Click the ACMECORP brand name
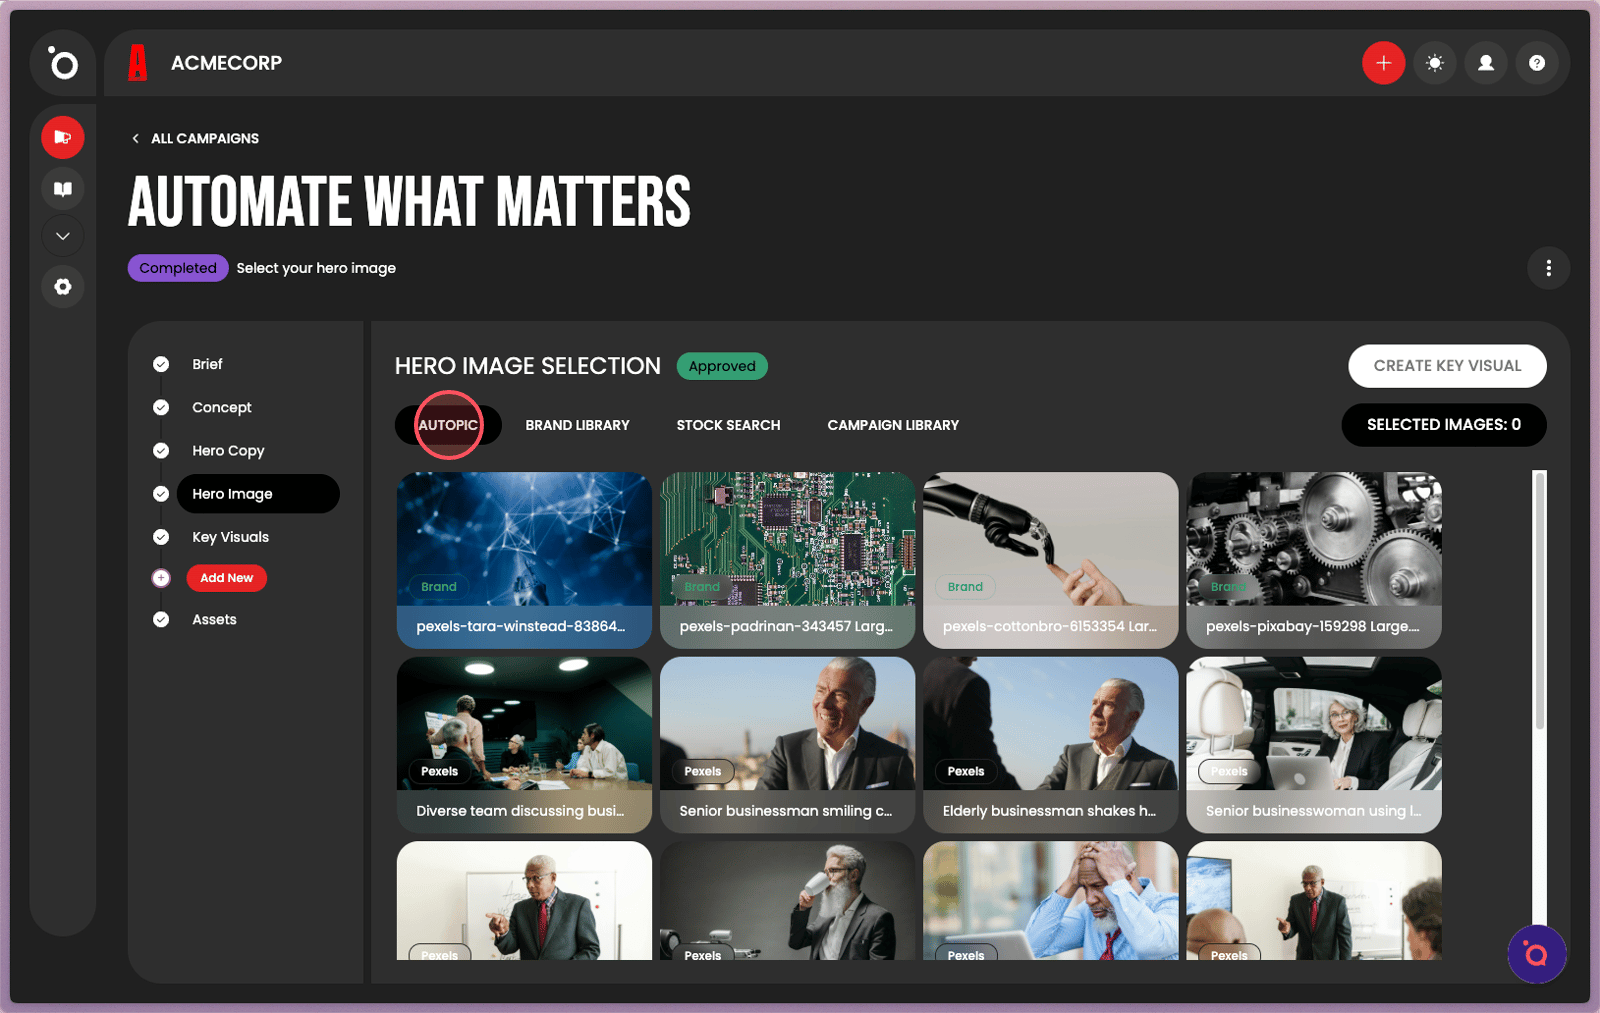The image size is (1600, 1013). (x=227, y=63)
